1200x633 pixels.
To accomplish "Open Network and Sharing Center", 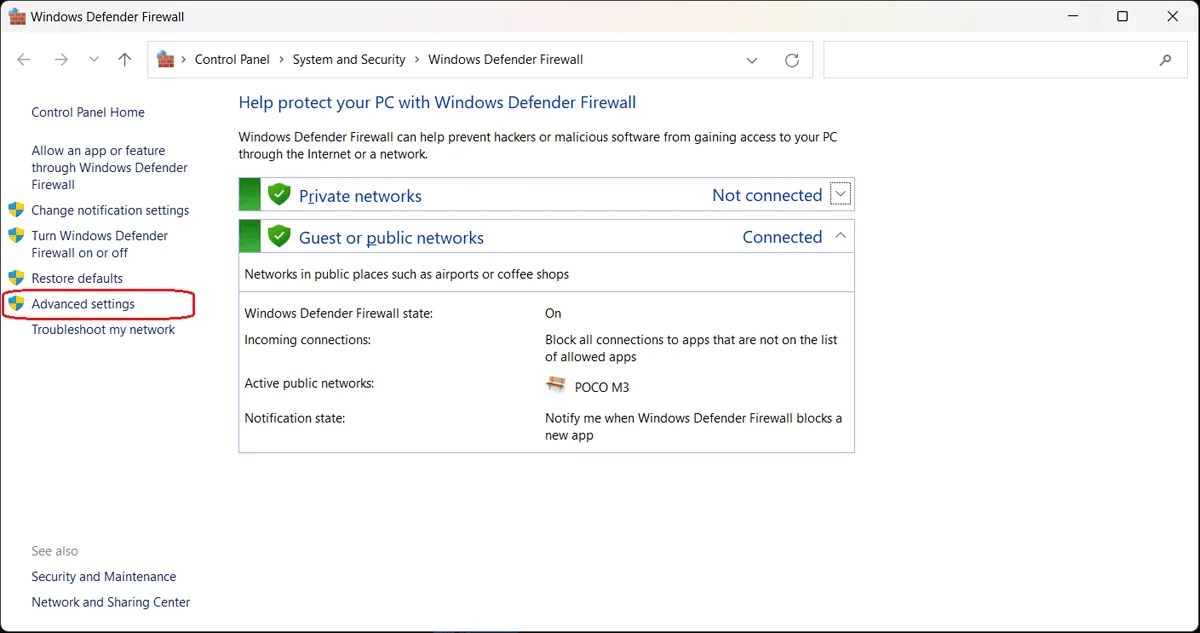I will [x=110, y=601].
